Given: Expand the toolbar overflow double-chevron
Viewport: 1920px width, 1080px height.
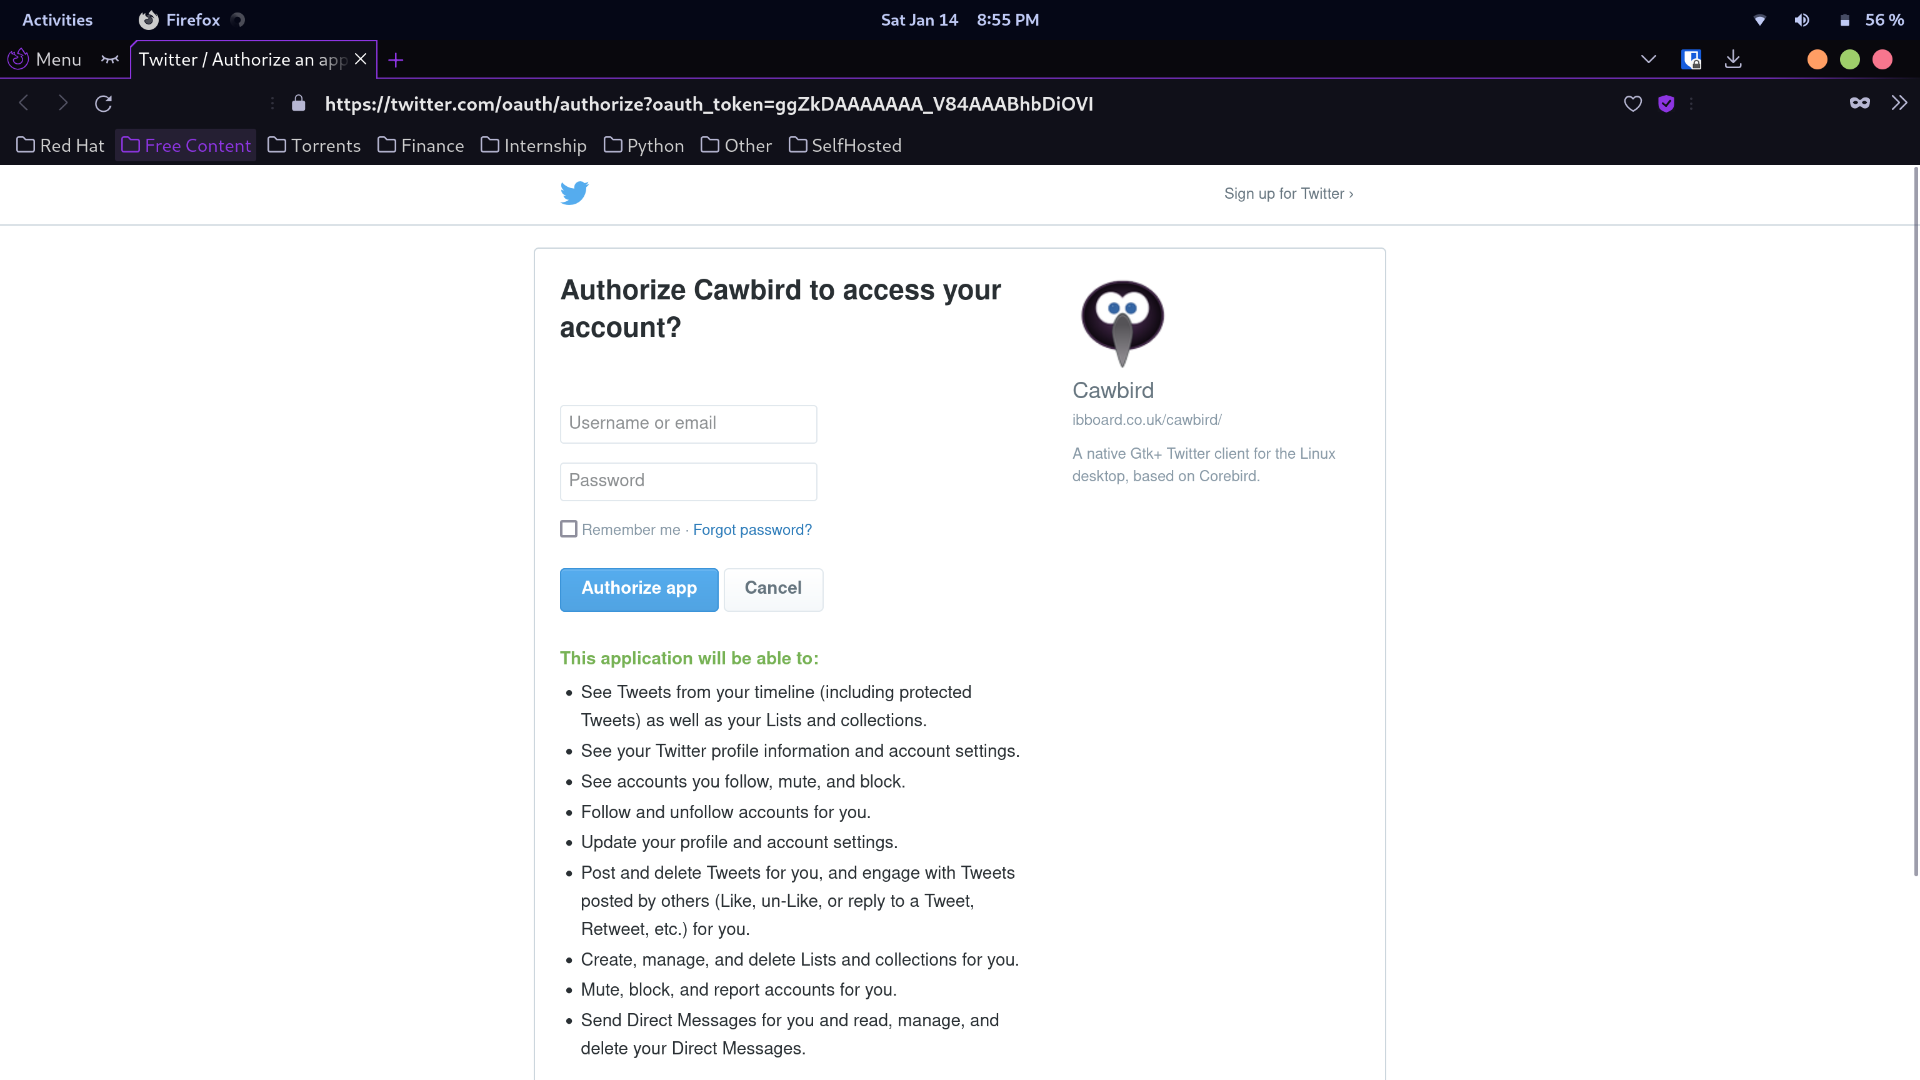Looking at the screenshot, I should [x=1899, y=103].
